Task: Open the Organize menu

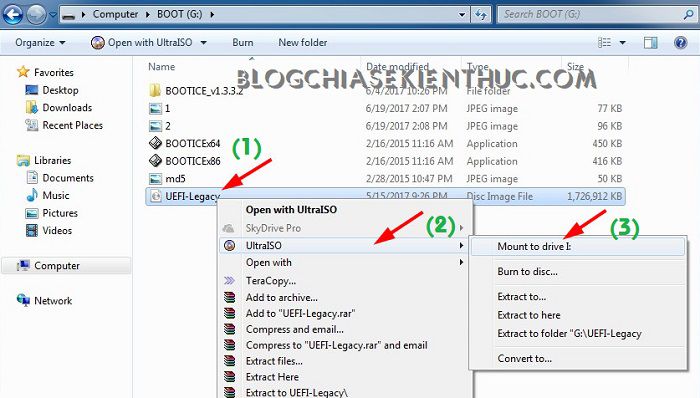Action: coord(40,43)
